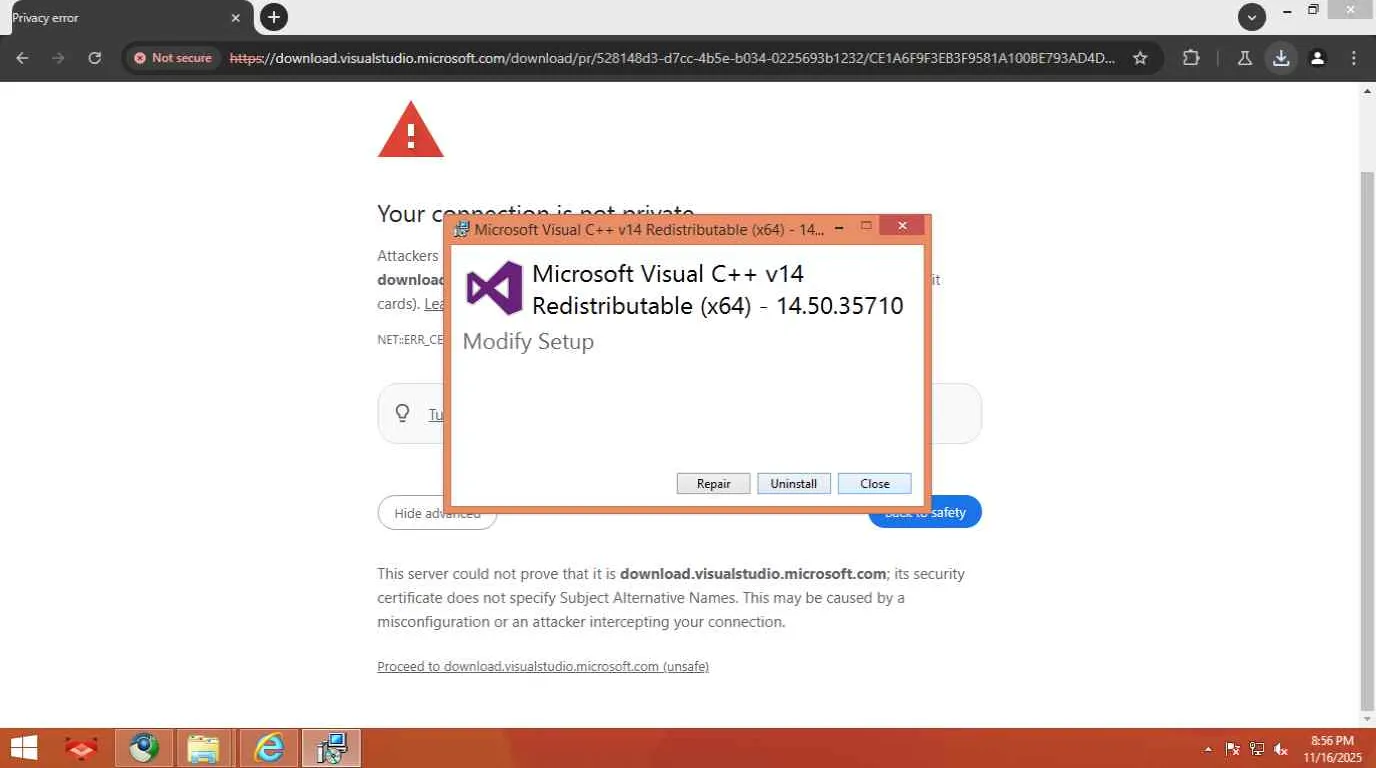1376x768 pixels.
Task: Proceed to download.visualstudio.microsoft.com (unsafe) link
Action: 543,666
